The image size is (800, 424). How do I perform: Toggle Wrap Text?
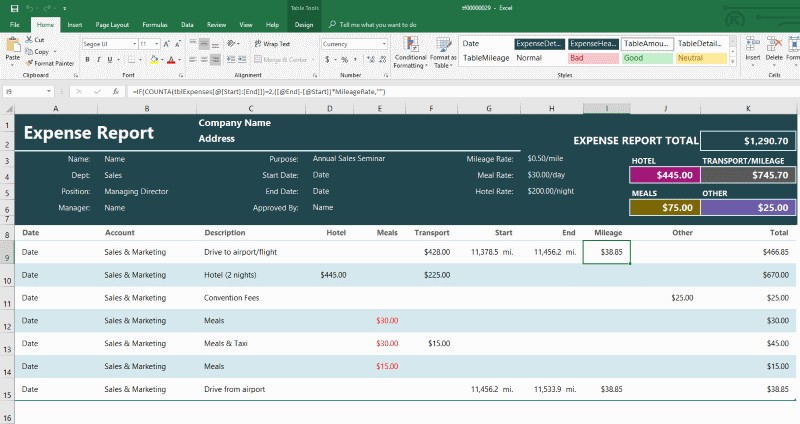click(x=272, y=44)
